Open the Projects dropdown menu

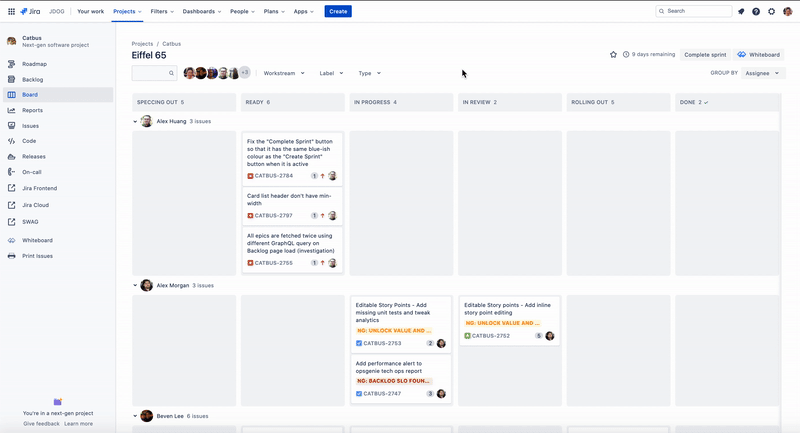click(127, 11)
